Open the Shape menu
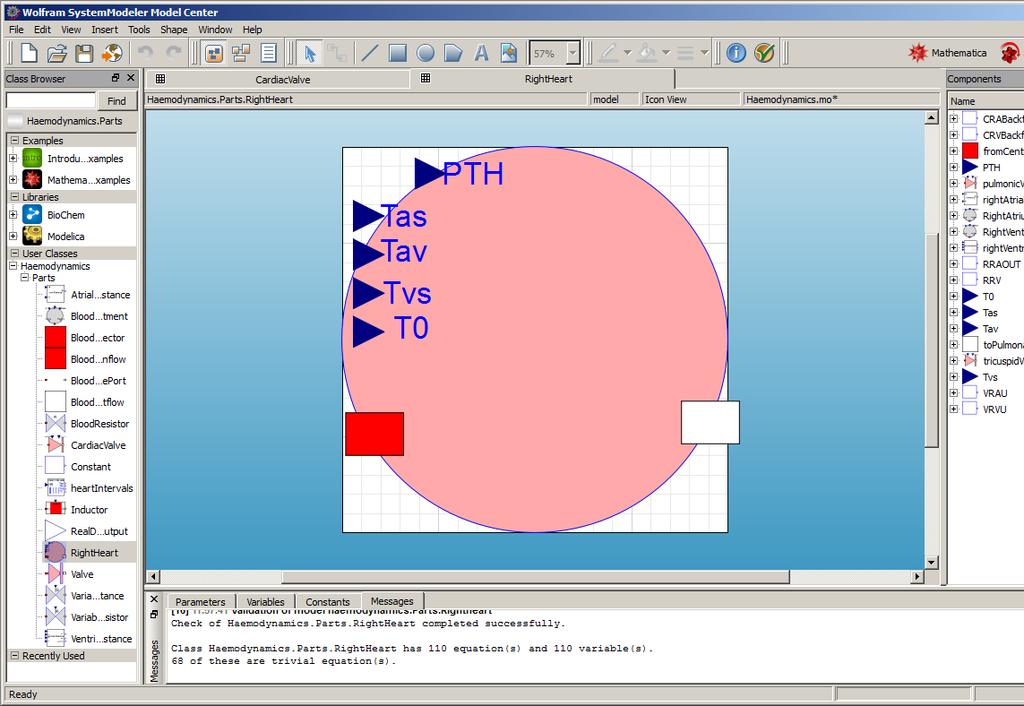Screen dimensions: 1024x706 point(174,29)
